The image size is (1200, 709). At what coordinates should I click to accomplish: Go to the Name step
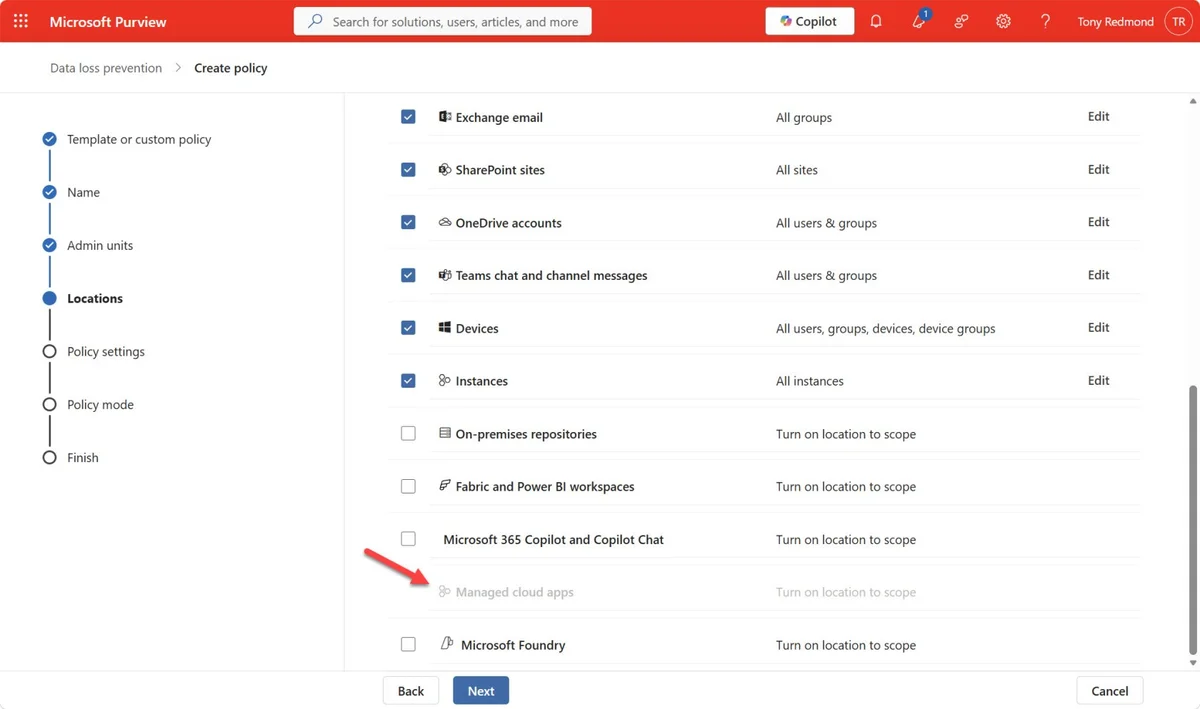click(x=83, y=192)
